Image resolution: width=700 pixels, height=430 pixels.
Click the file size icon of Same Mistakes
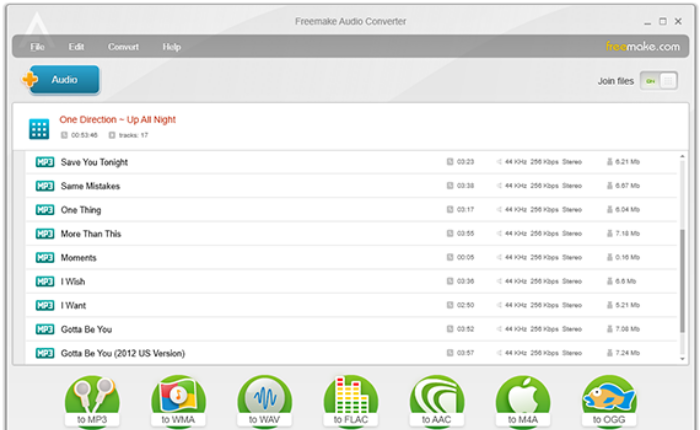pyautogui.click(x=609, y=185)
